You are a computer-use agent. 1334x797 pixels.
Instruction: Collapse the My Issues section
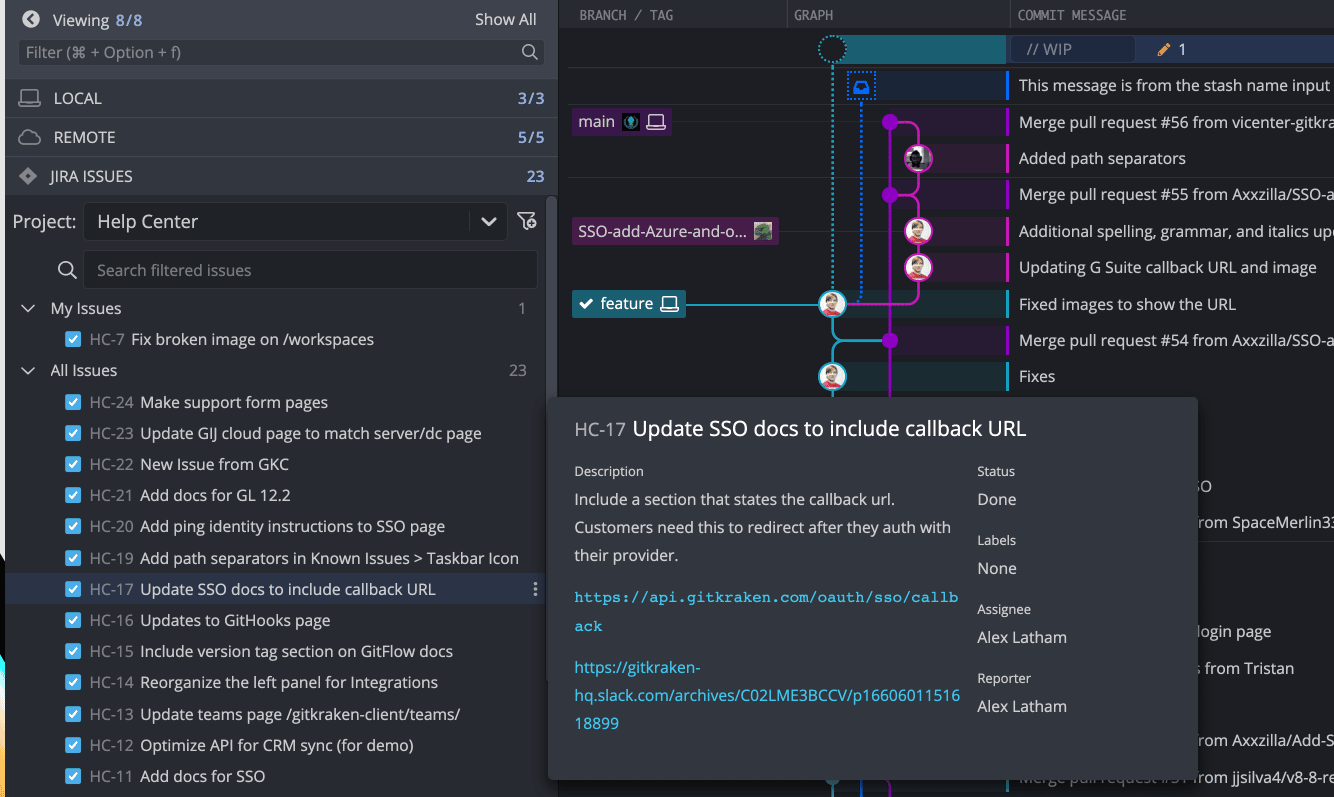(x=28, y=309)
